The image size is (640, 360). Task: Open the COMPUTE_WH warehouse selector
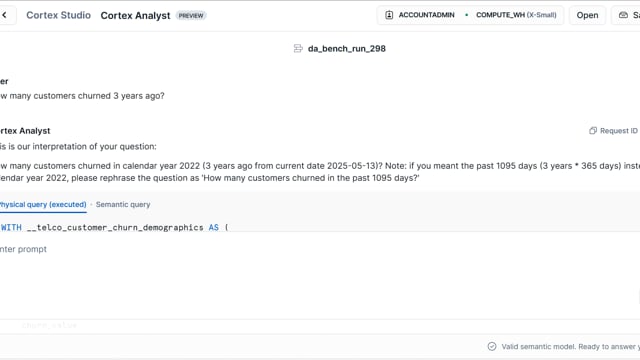click(516, 15)
